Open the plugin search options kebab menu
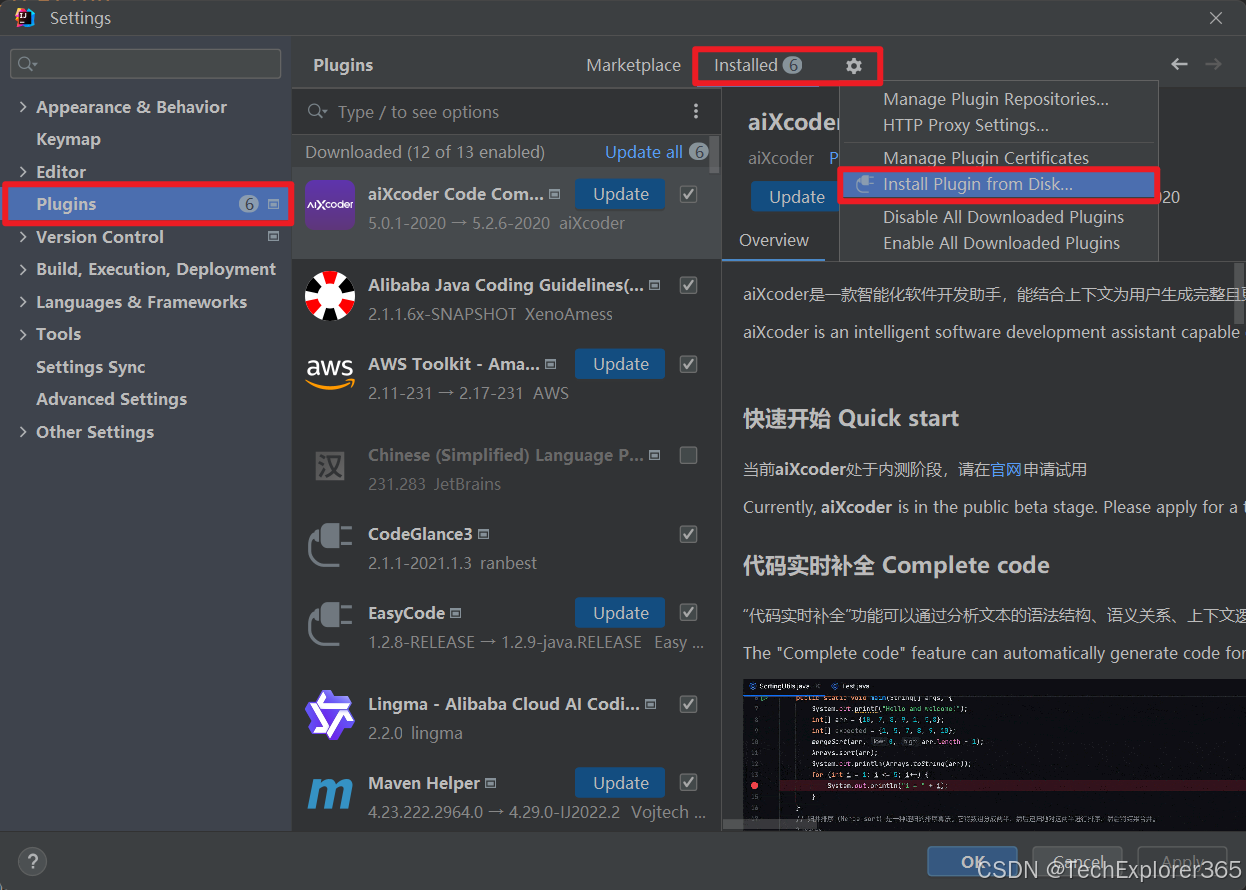 click(x=697, y=111)
